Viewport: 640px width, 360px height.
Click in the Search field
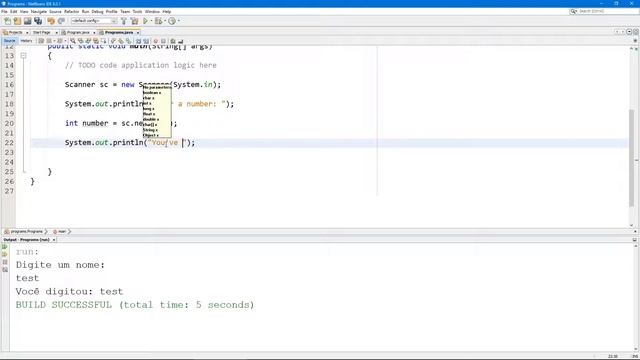tap(608, 11)
